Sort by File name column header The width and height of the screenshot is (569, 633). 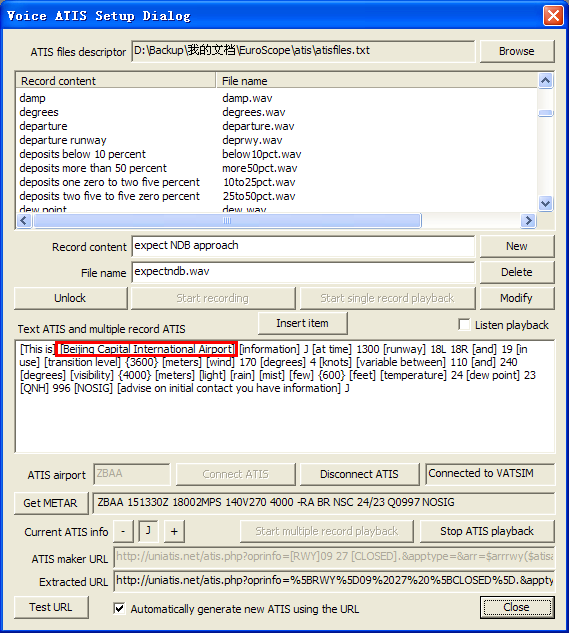[377, 81]
